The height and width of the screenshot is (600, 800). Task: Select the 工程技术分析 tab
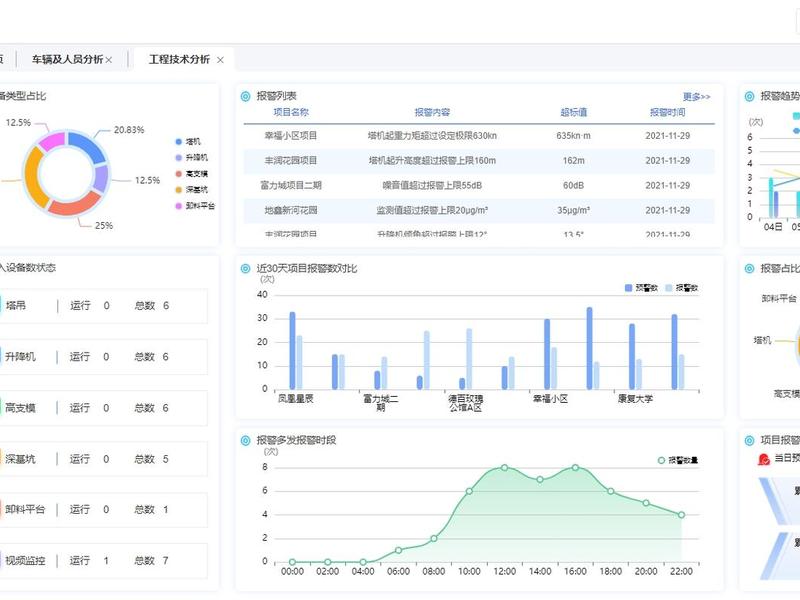coord(179,60)
